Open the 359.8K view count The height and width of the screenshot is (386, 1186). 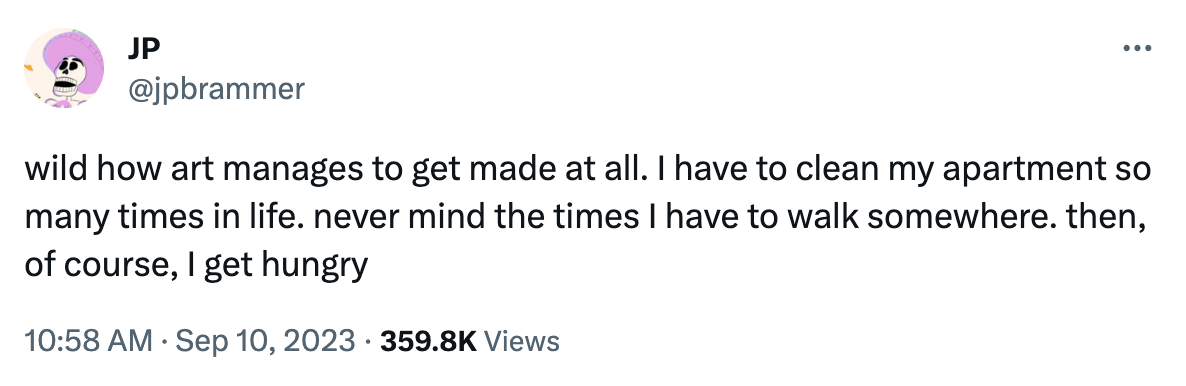pos(427,341)
